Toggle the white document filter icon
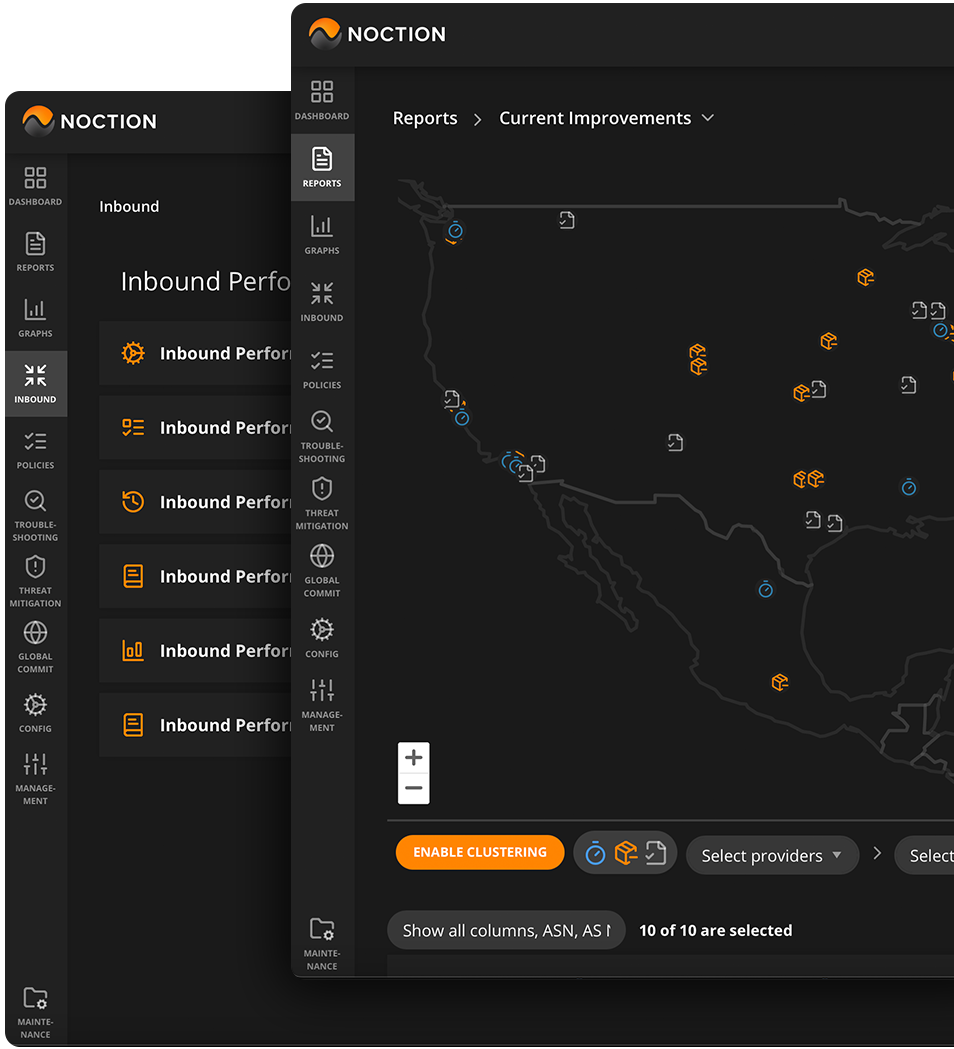The height and width of the screenshot is (1049, 954). pyautogui.click(x=656, y=853)
